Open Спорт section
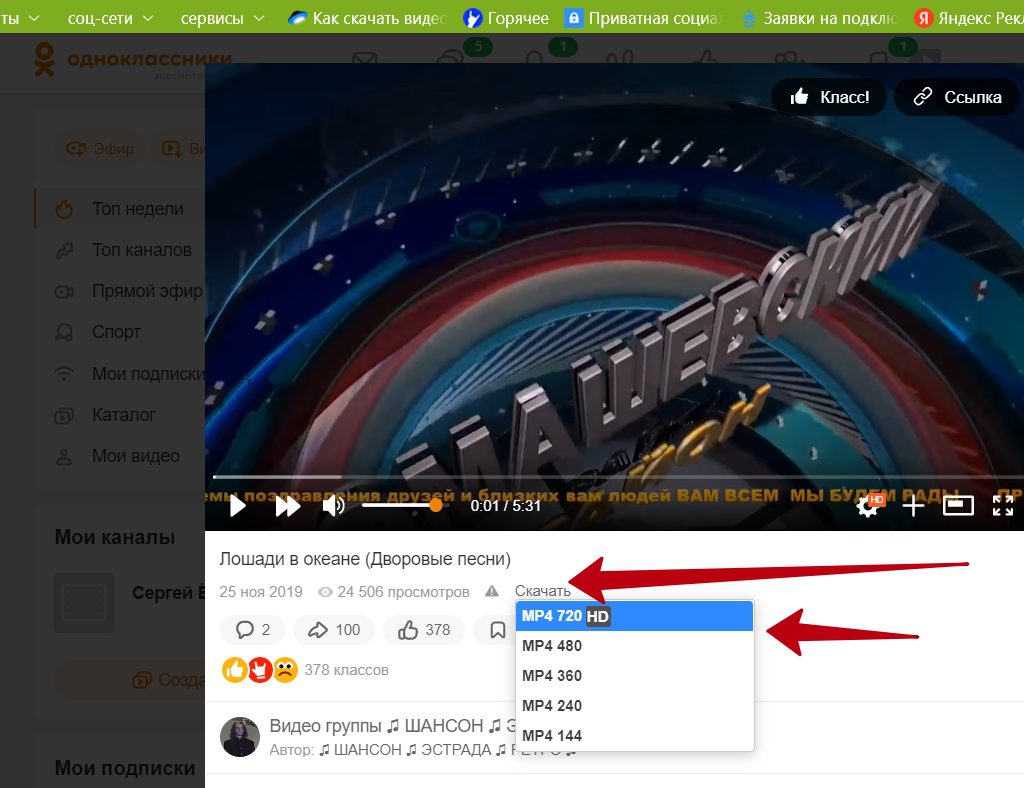The image size is (1024, 788). 98,332
